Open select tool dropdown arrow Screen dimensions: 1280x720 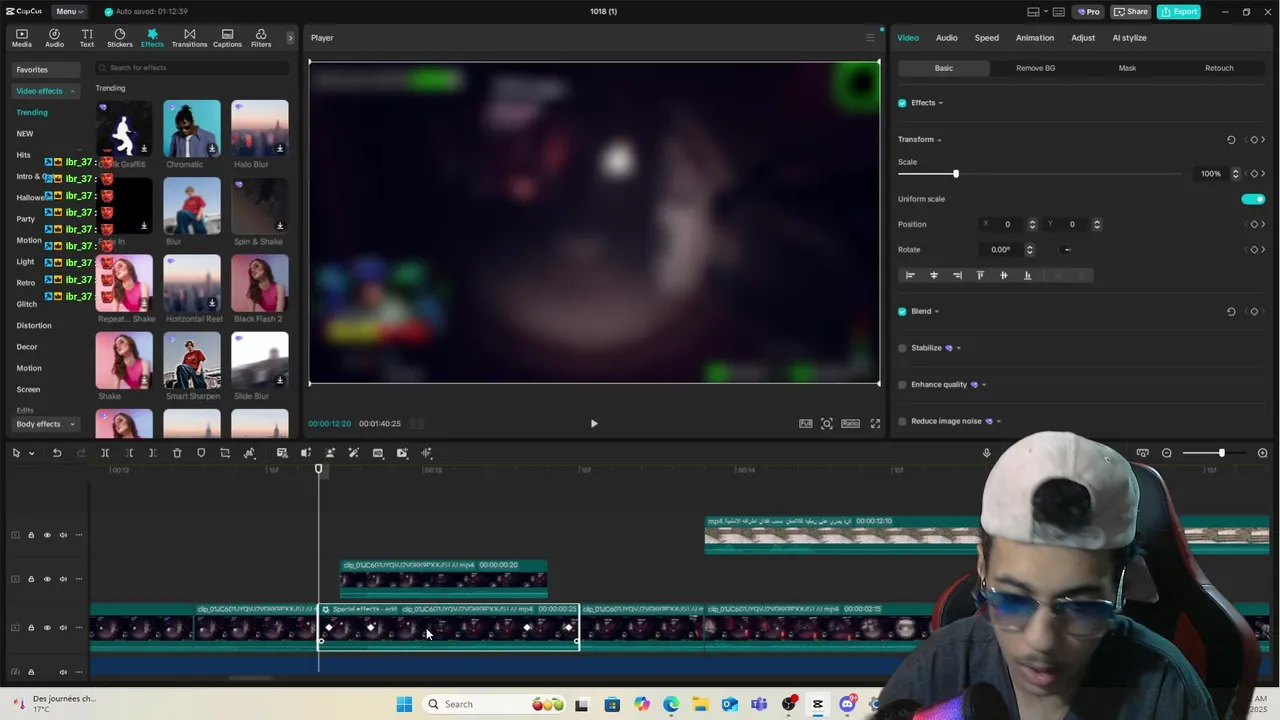click(x=31, y=453)
